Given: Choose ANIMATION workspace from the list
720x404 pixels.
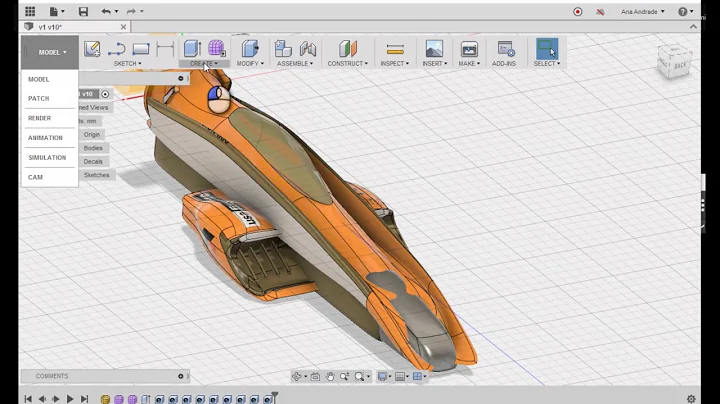Looking at the screenshot, I should pyautogui.click(x=45, y=138).
